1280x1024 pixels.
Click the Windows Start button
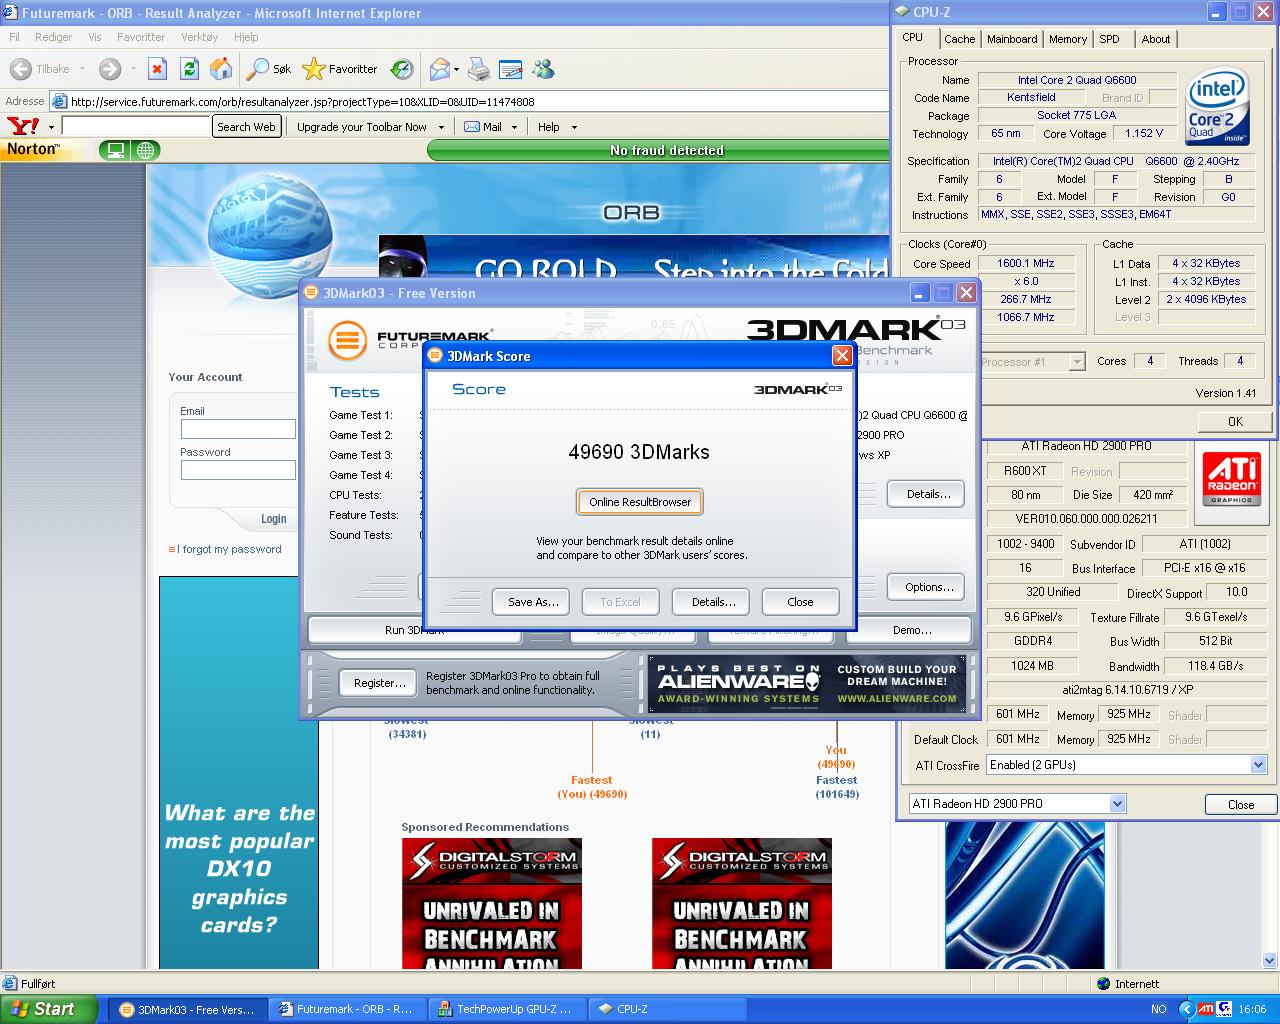click(x=49, y=1009)
